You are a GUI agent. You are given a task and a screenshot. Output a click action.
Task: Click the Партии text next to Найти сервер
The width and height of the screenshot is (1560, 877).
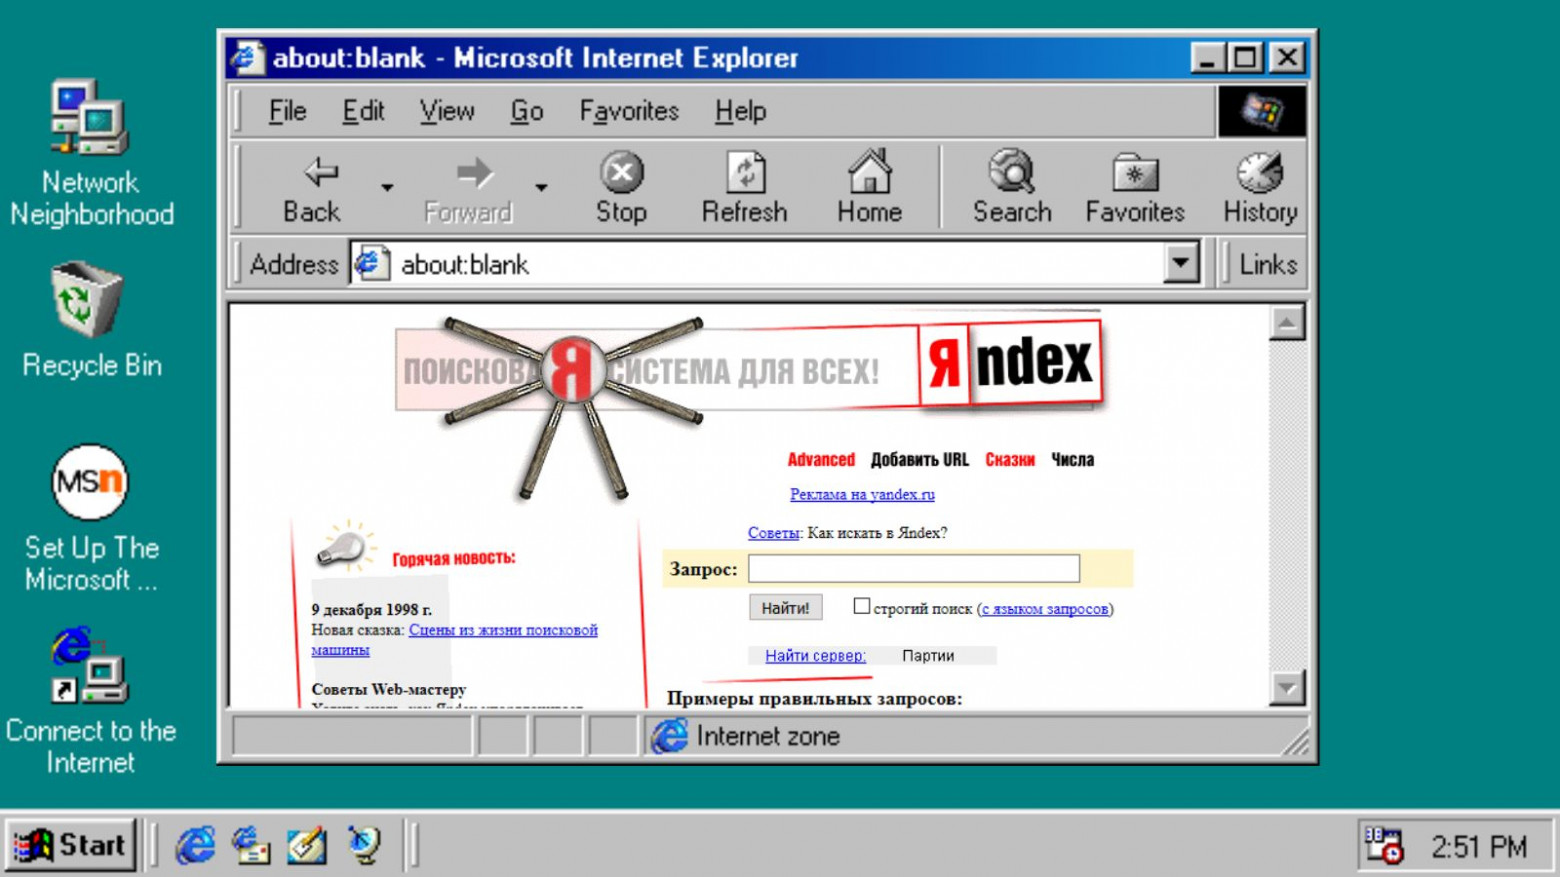click(928, 656)
